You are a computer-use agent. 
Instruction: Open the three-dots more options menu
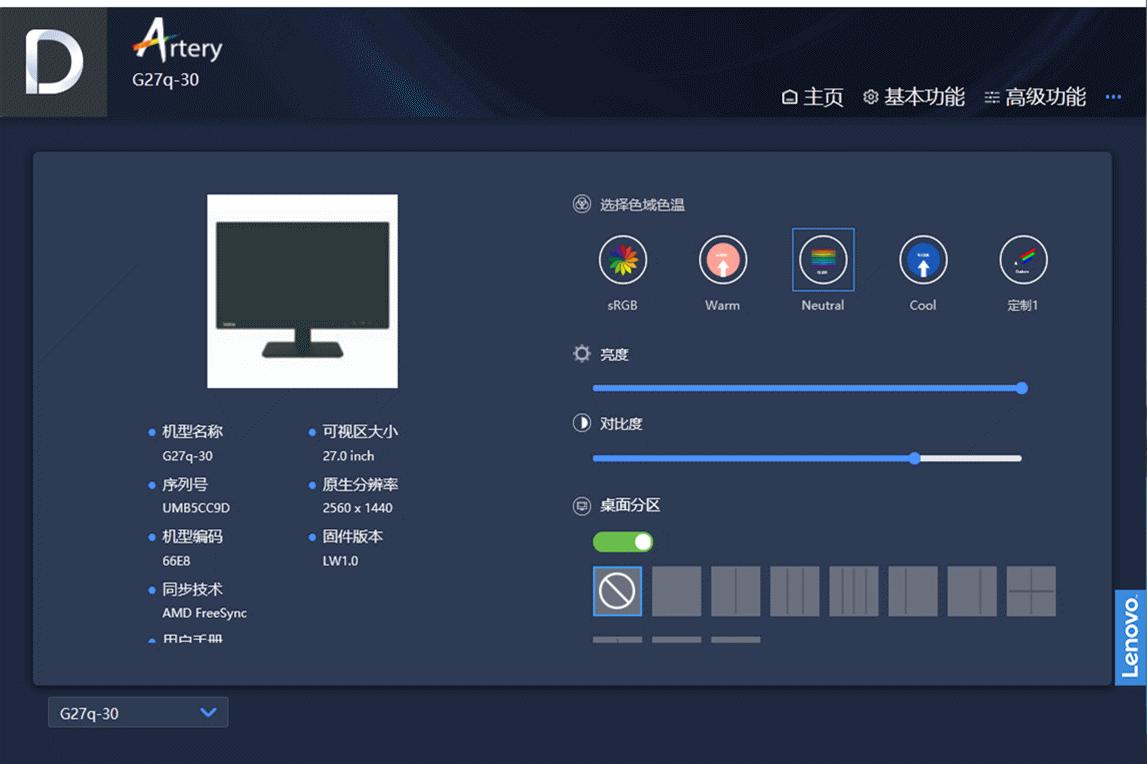click(1113, 97)
